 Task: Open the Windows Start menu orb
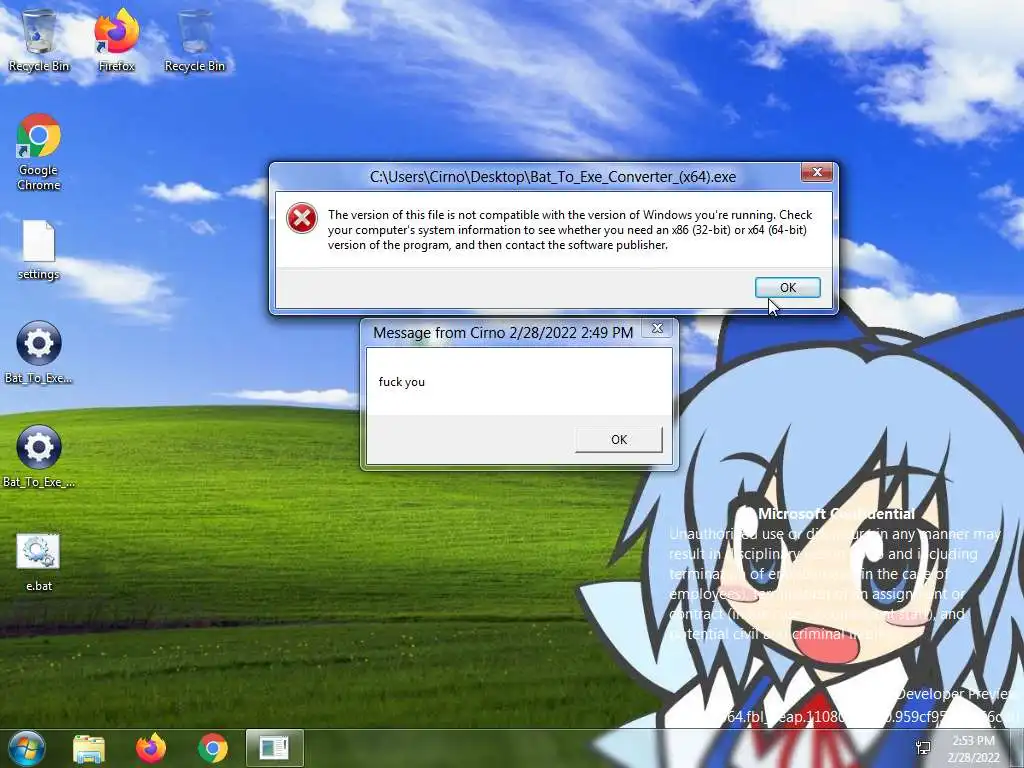26,749
